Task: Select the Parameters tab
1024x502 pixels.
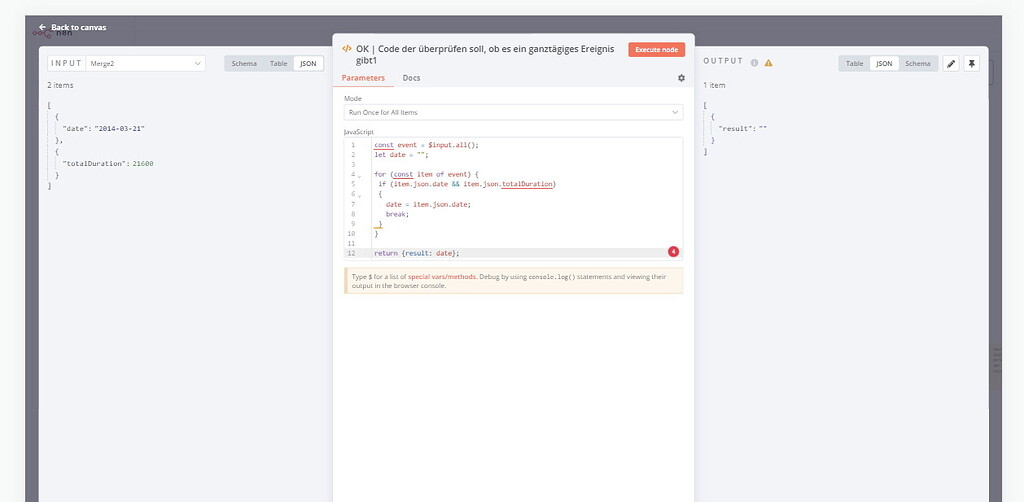Action: pyautogui.click(x=362, y=78)
